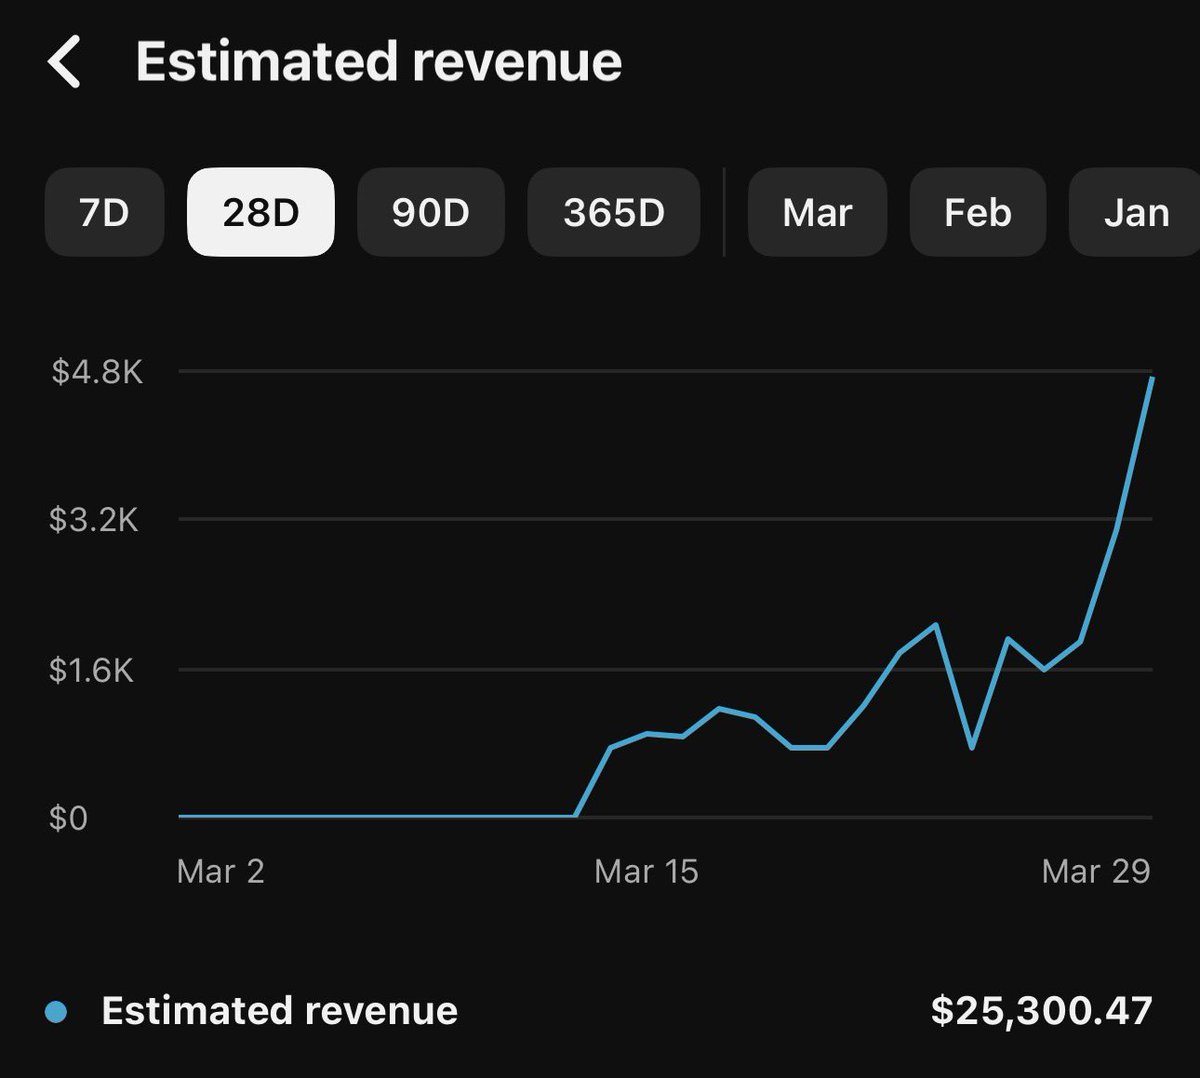Select the 28D time range
The image size is (1200, 1078).
260,212
